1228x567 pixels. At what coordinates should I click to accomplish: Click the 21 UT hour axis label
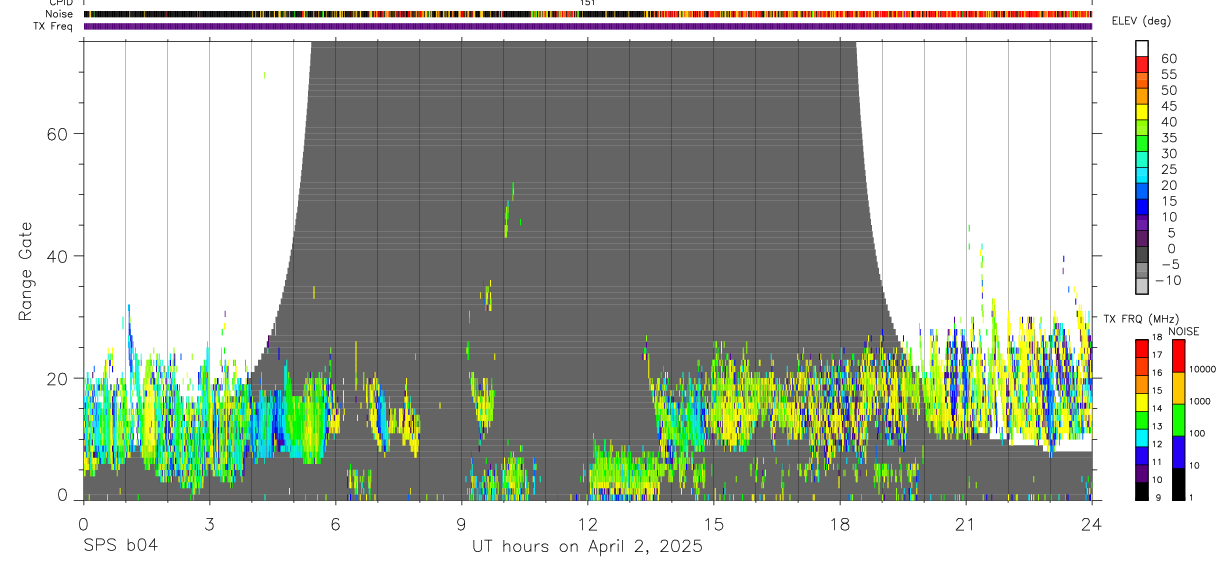[x=966, y=524]
